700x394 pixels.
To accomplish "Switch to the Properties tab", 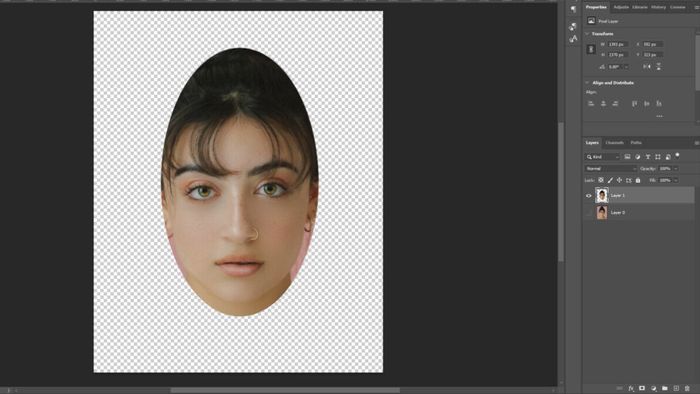I will 596,7.
